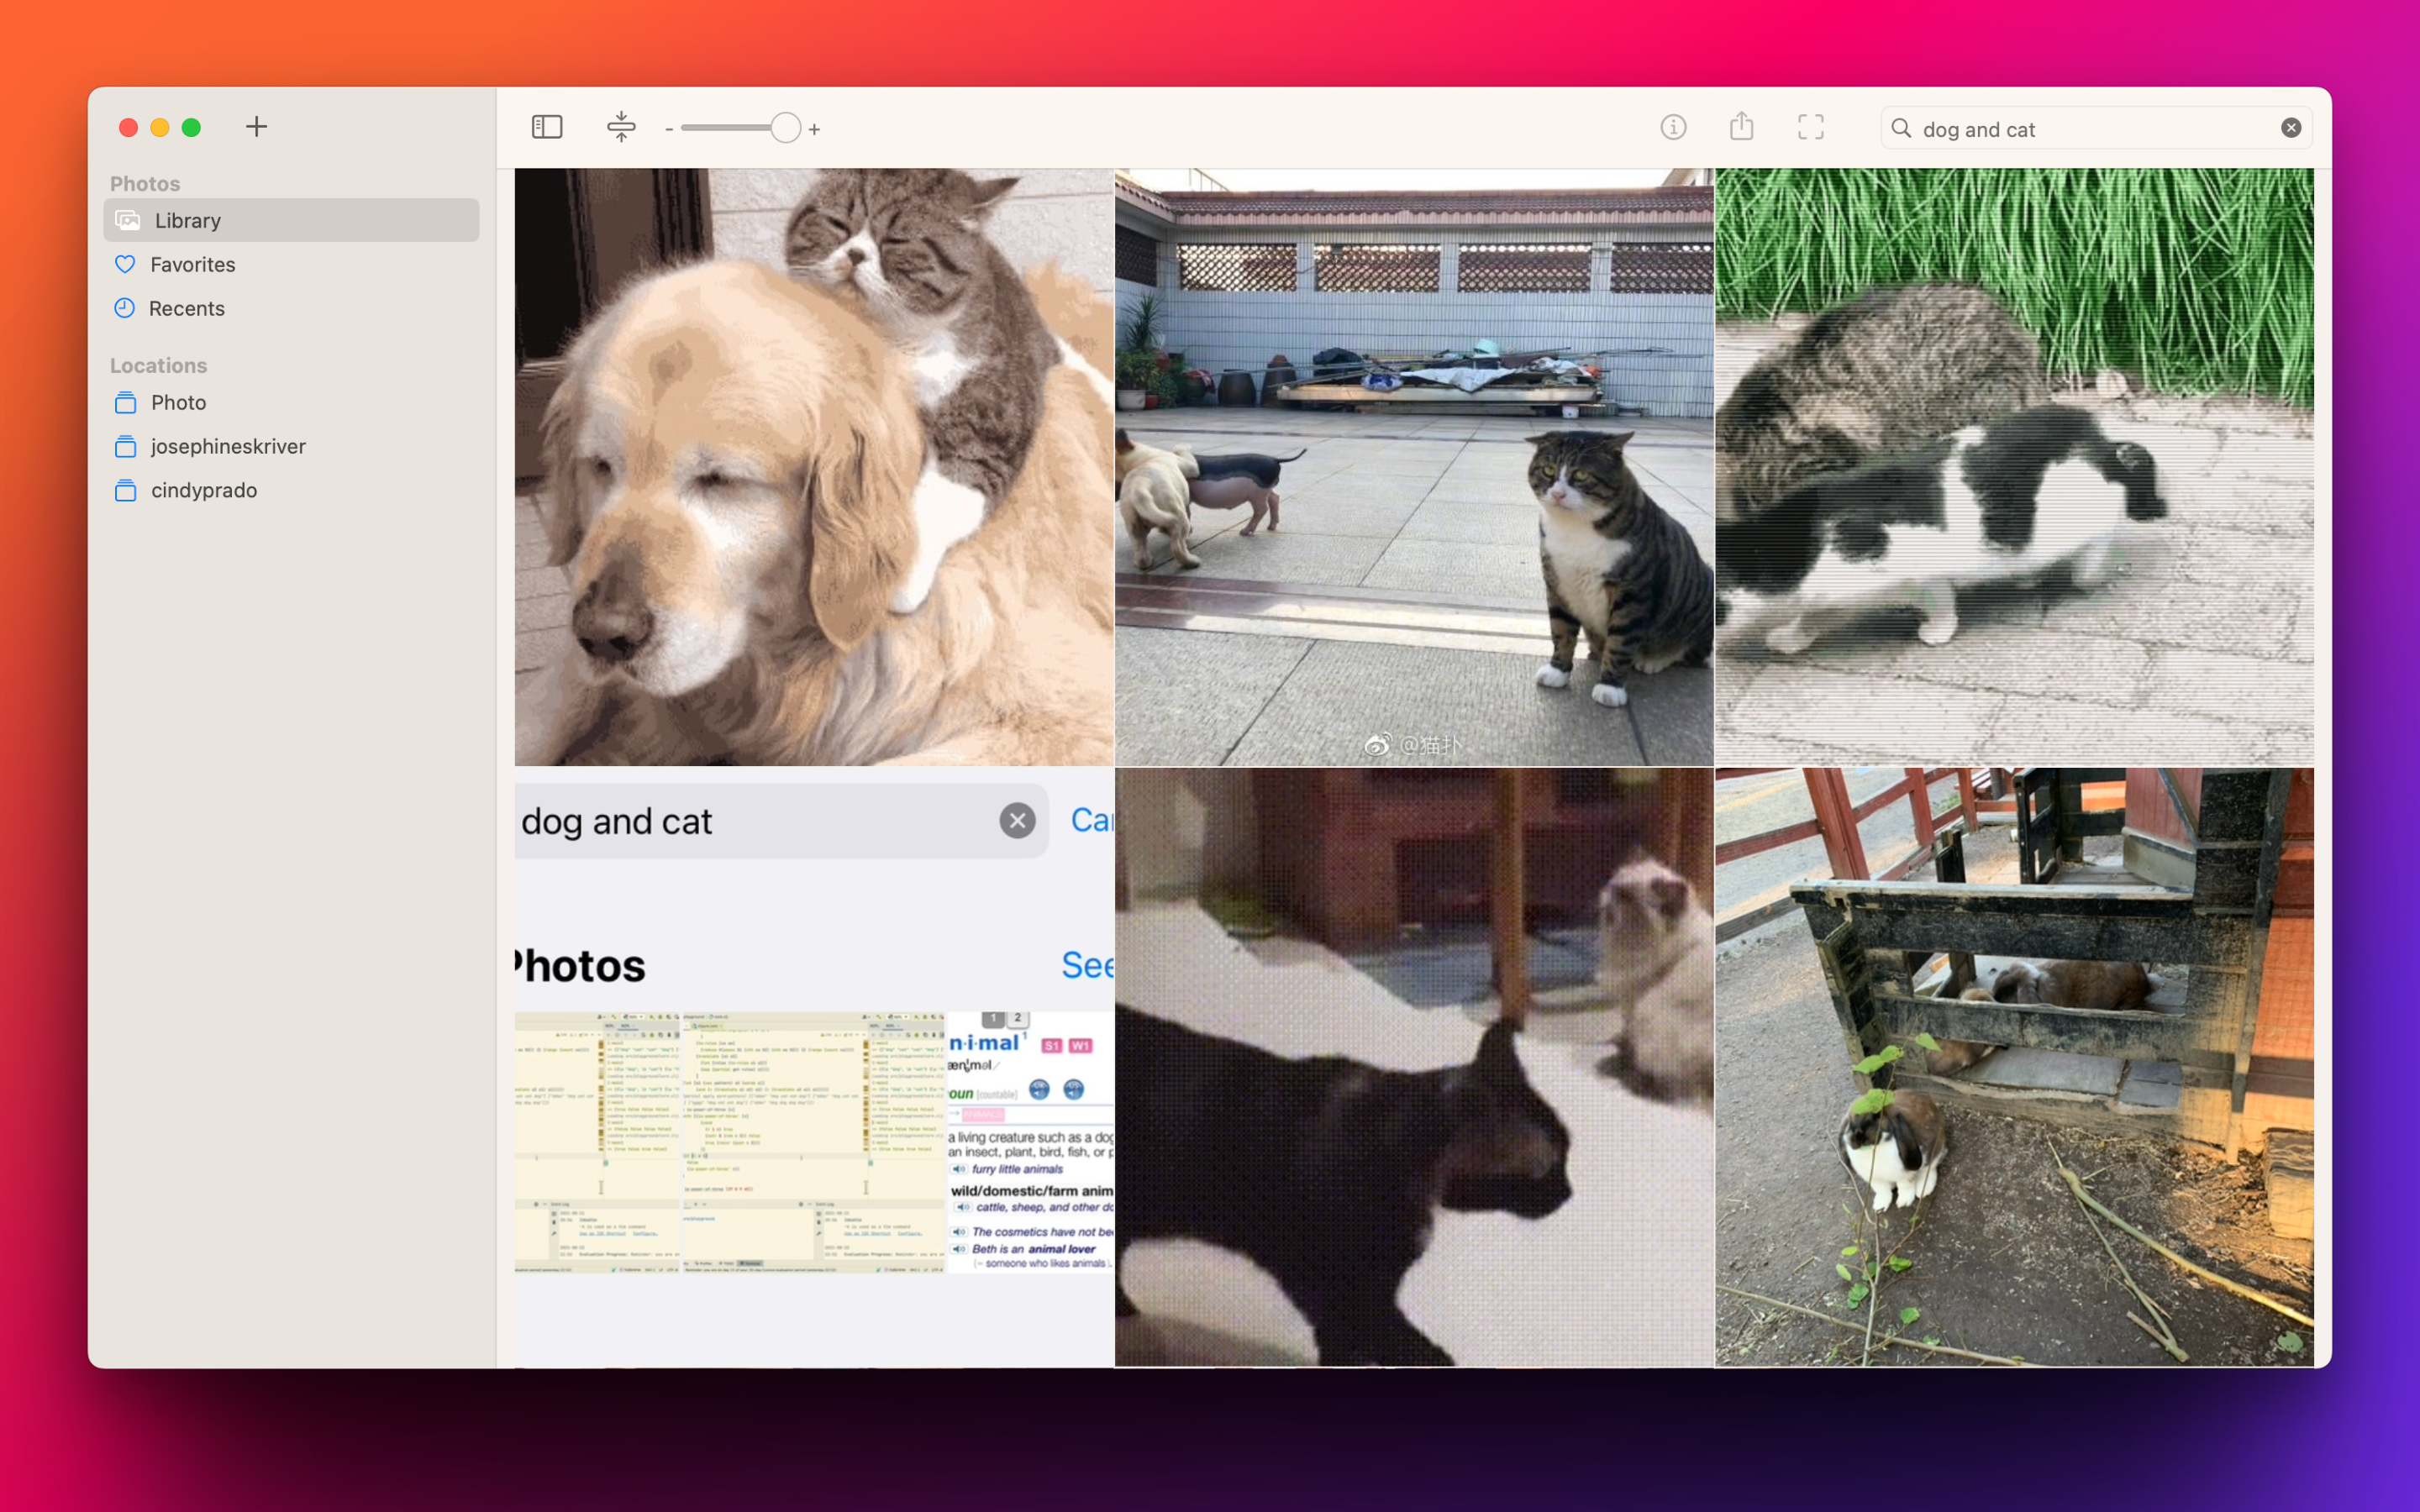
Task: Open the photo info panel
Action: click(x=1673, y=127)
